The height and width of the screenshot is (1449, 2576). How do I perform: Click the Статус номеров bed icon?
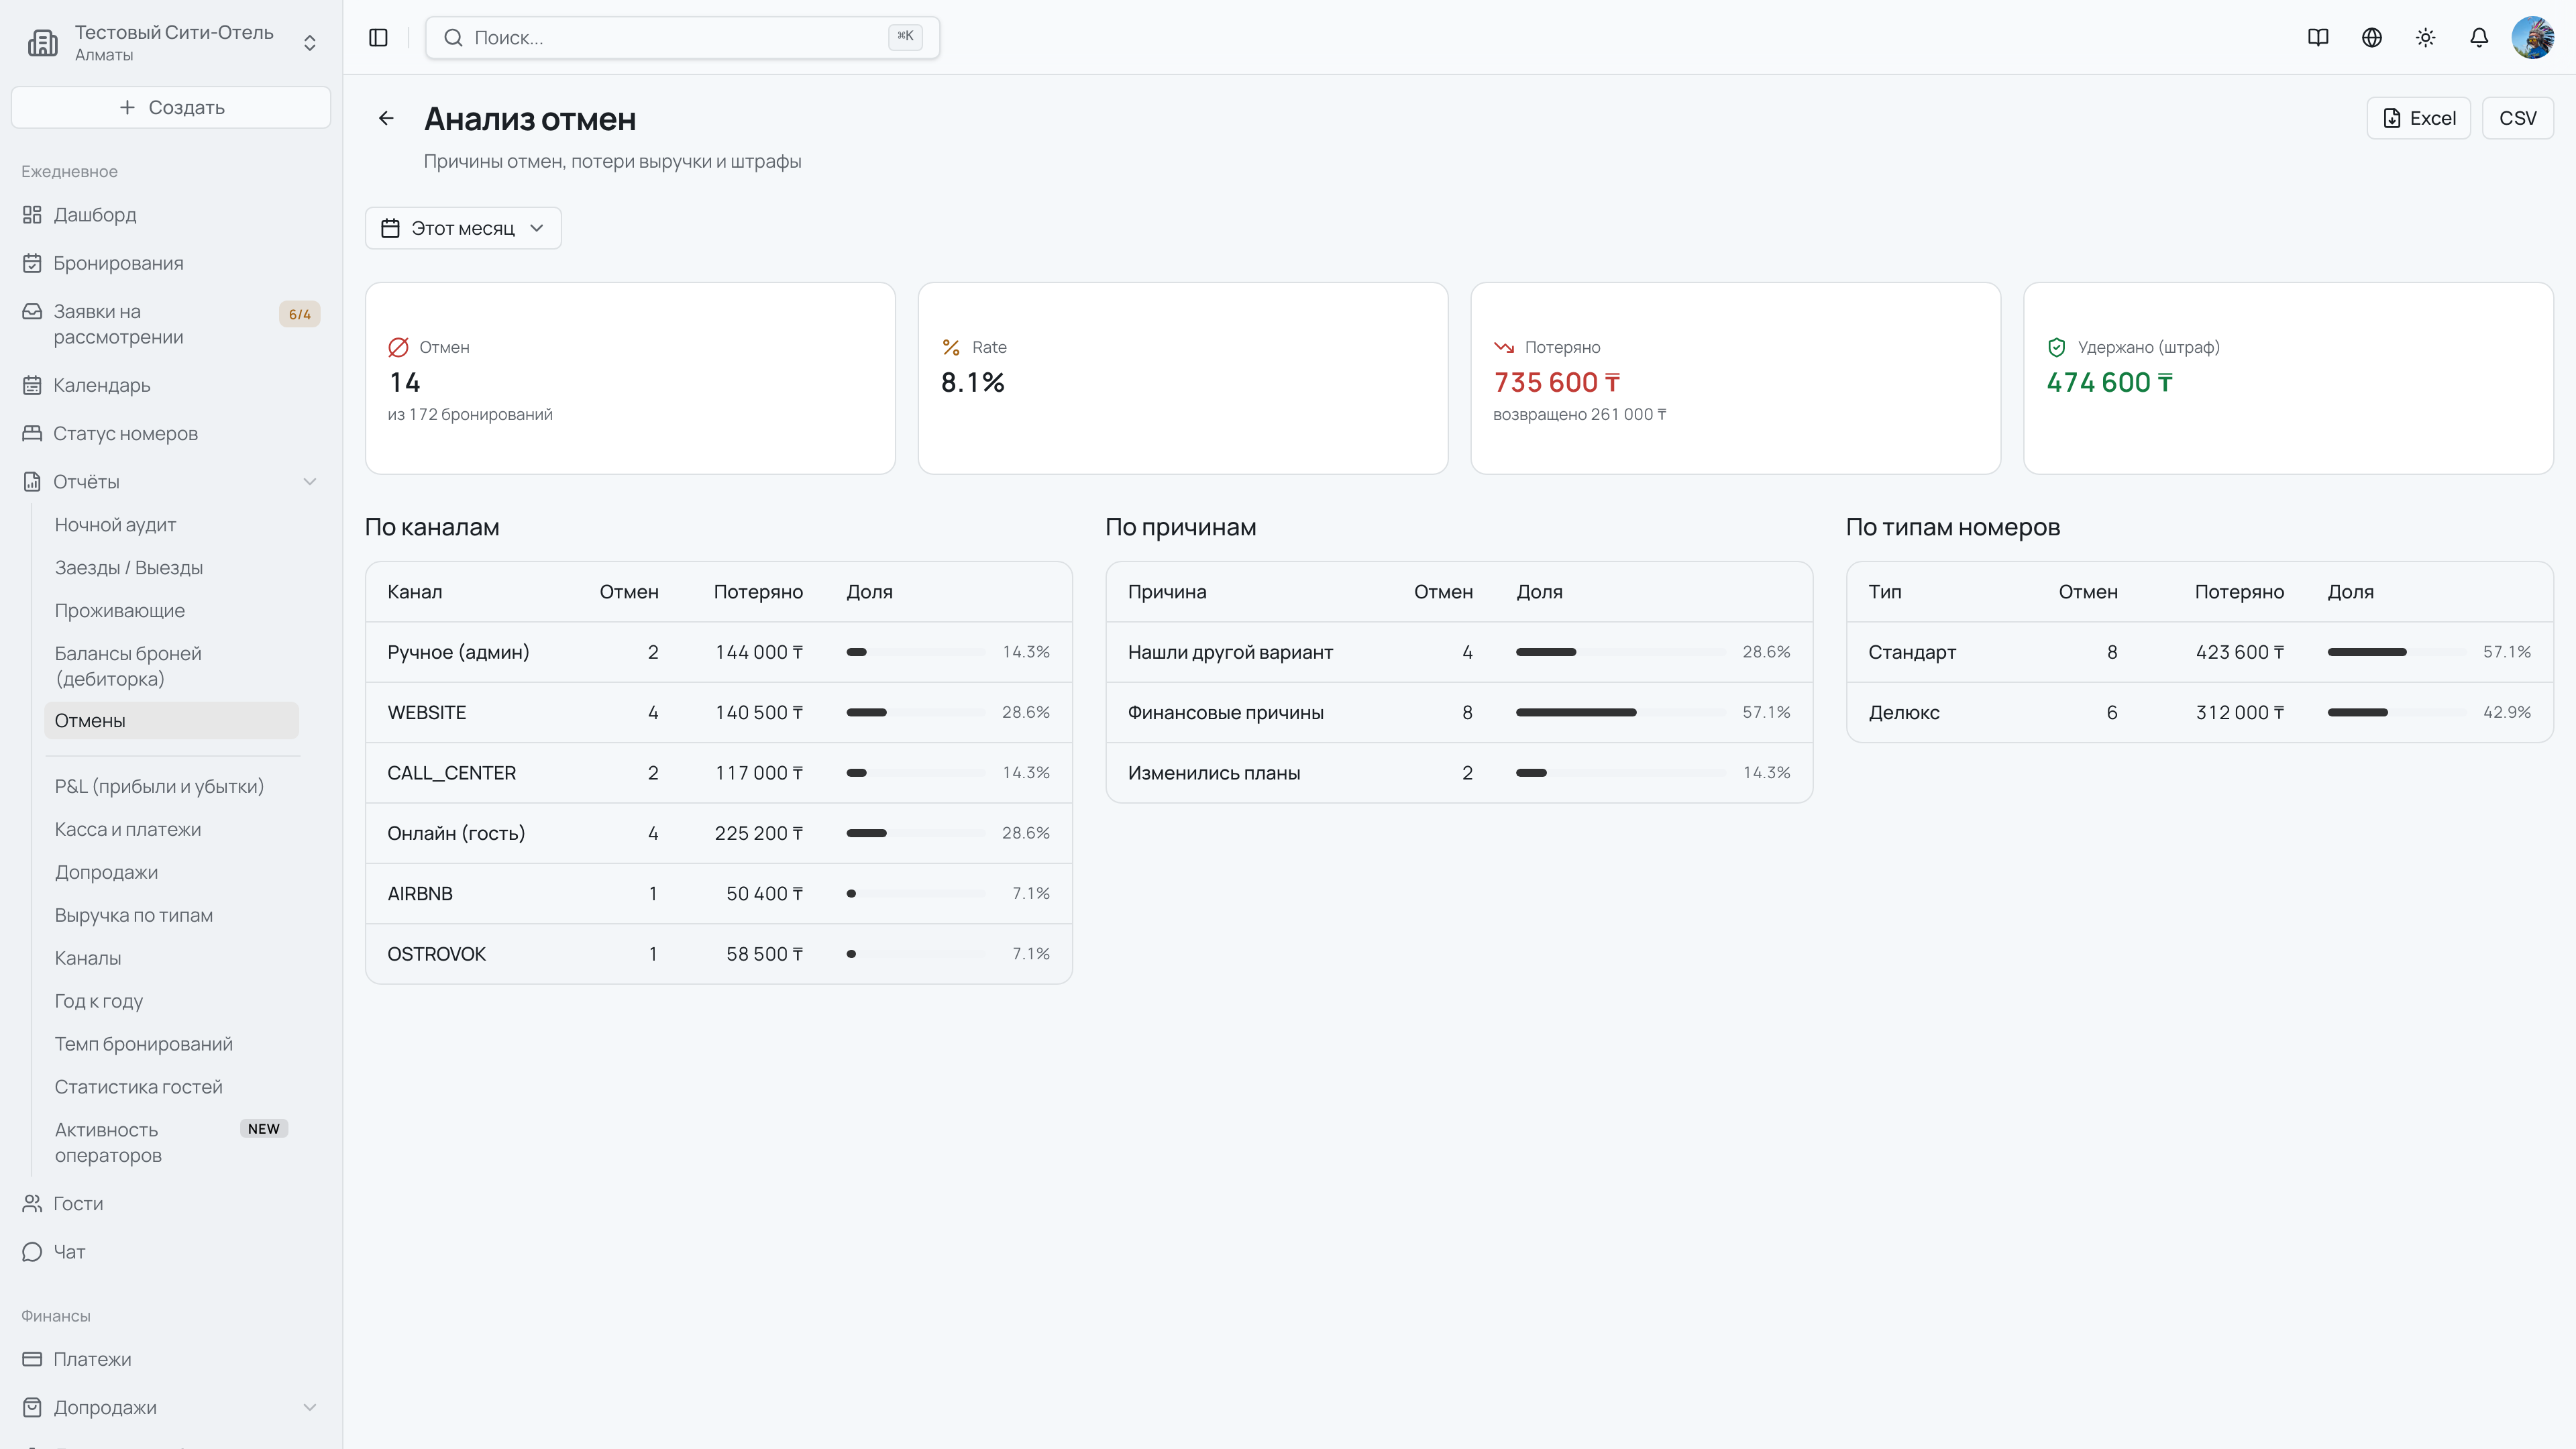pos(32,433)
